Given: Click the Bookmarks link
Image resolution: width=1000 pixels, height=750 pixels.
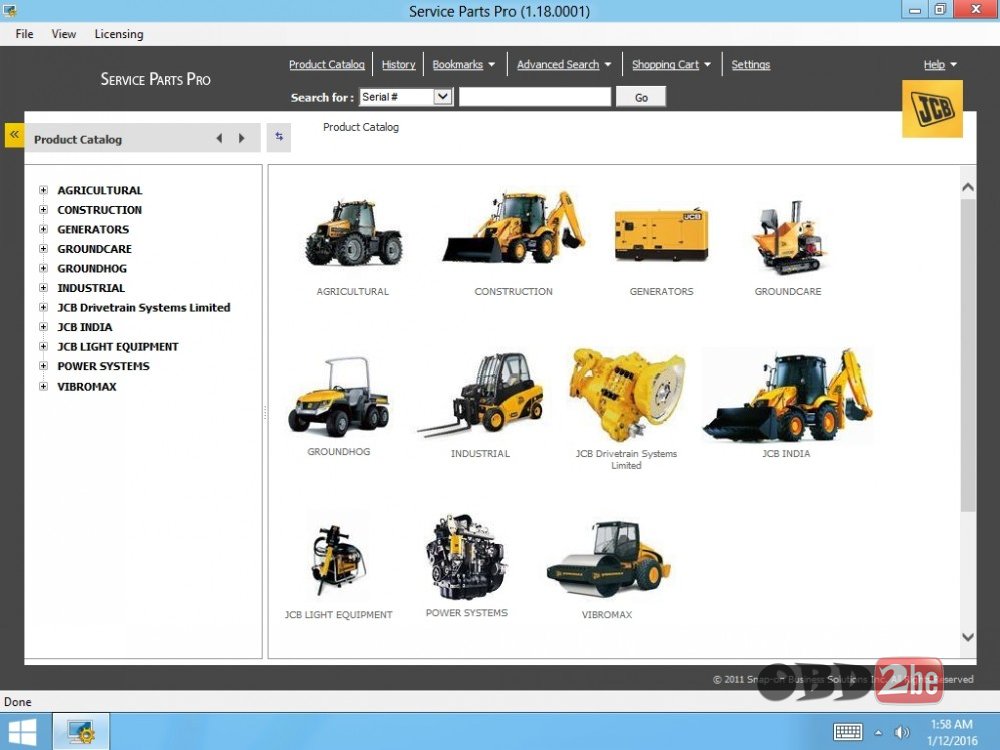Looking at the screenshot, I should (457, 64).
